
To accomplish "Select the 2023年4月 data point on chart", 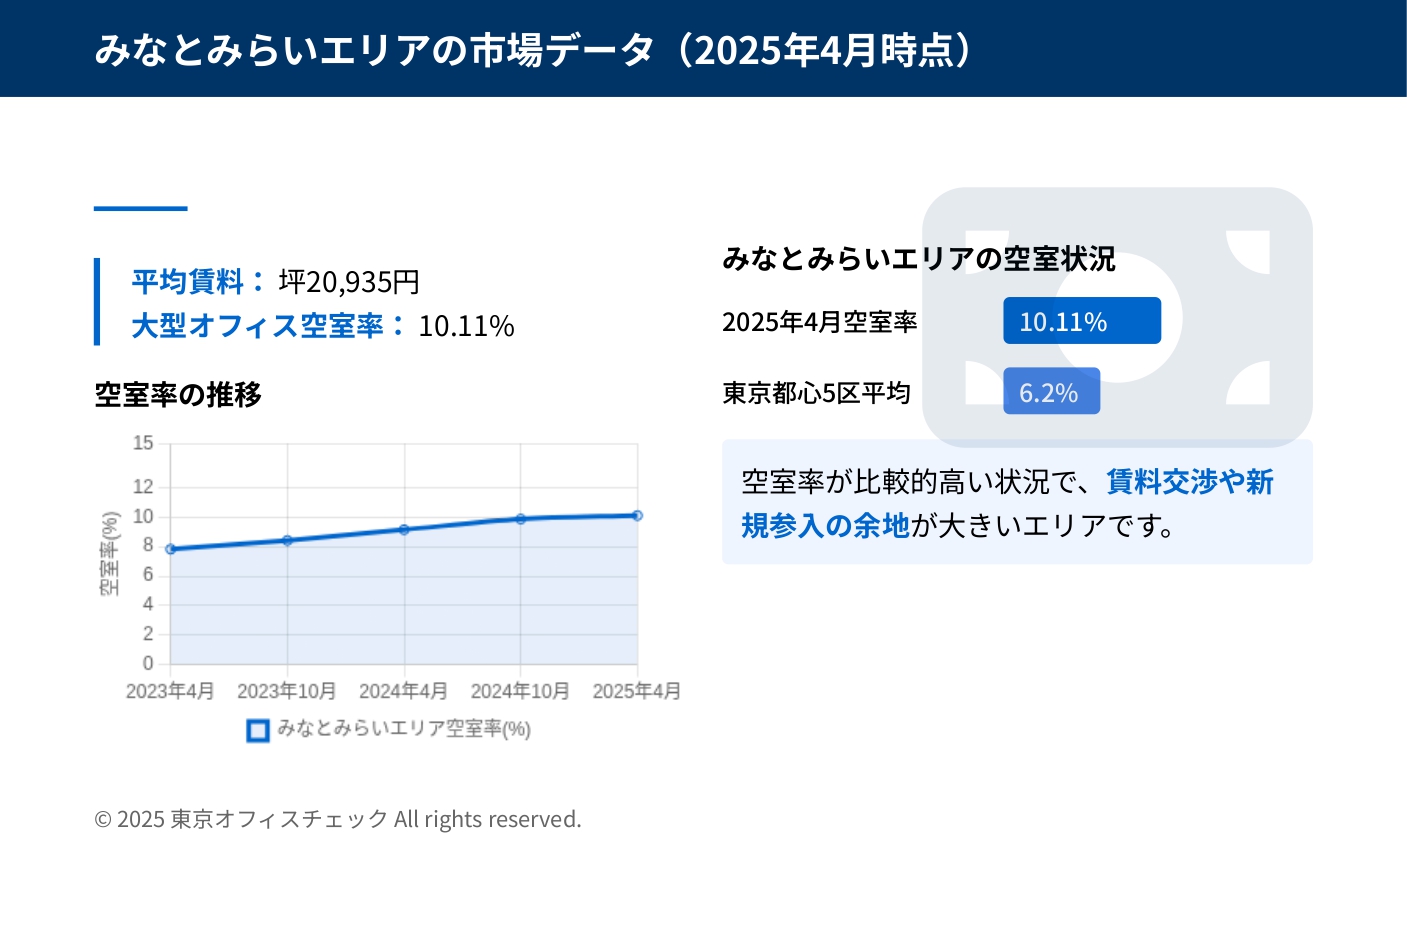I will 171,549.
